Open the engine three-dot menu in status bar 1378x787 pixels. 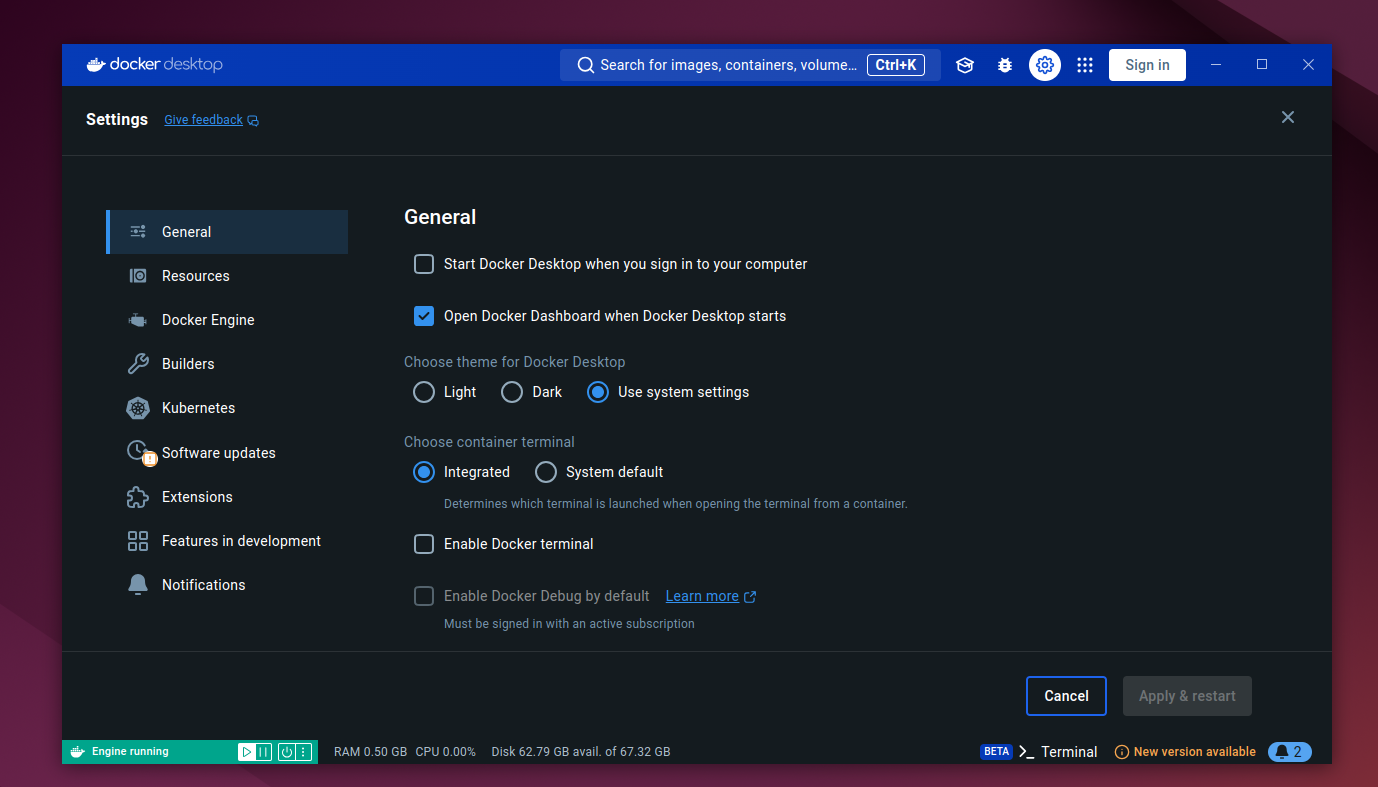point(304,752)
